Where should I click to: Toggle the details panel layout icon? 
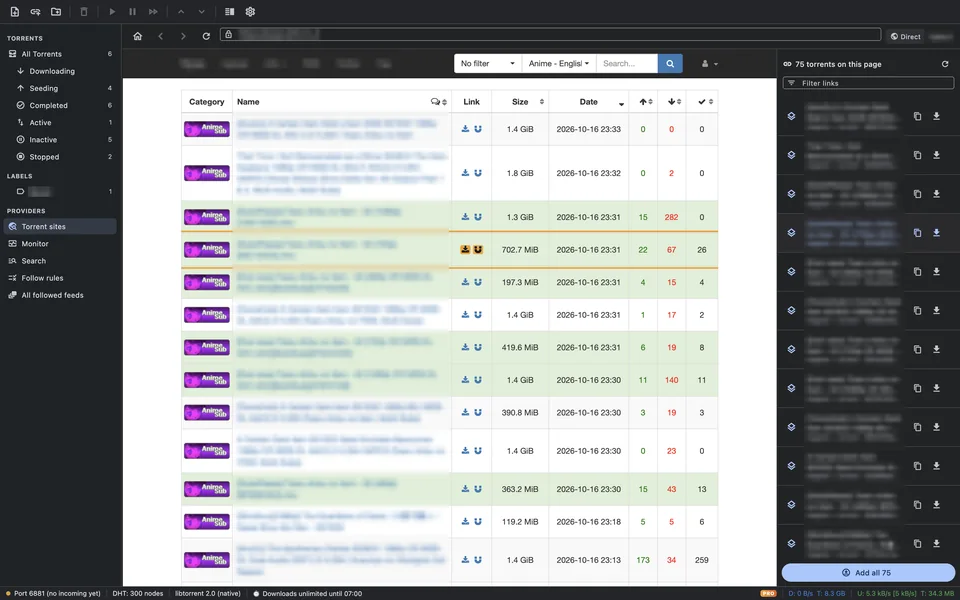click(230, 12)
